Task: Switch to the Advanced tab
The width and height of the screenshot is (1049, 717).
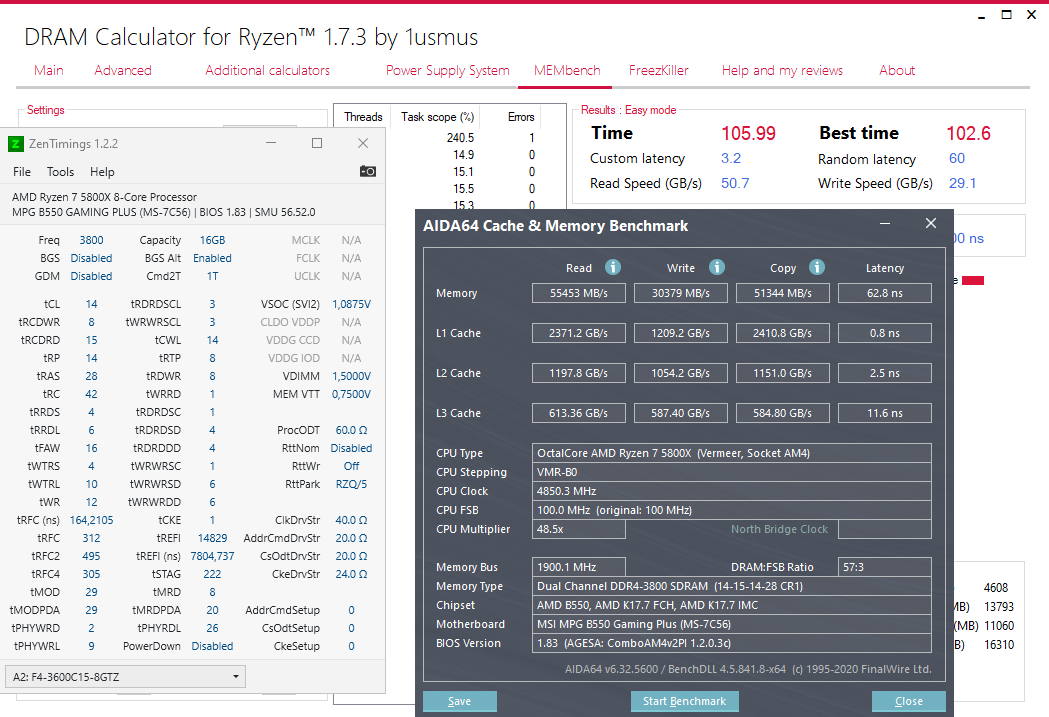Action: [x=123, y=70]
